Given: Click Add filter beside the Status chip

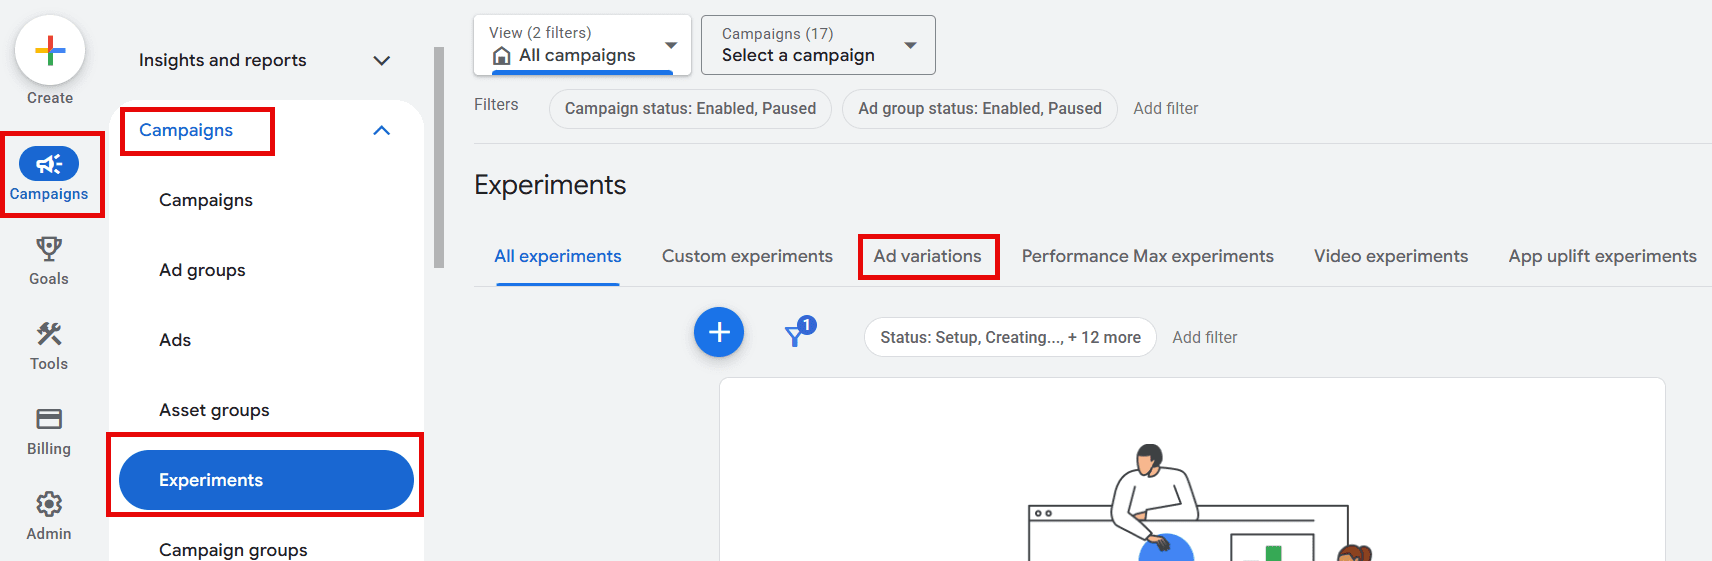Looking at the screenshot, I should coord(1204,337).
